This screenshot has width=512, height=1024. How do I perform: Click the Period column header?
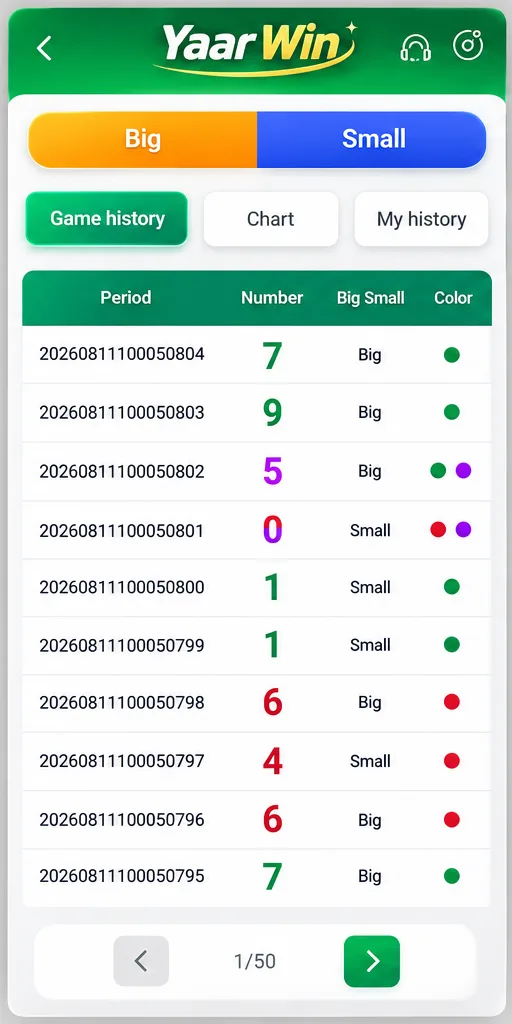(x=126, y=298)
